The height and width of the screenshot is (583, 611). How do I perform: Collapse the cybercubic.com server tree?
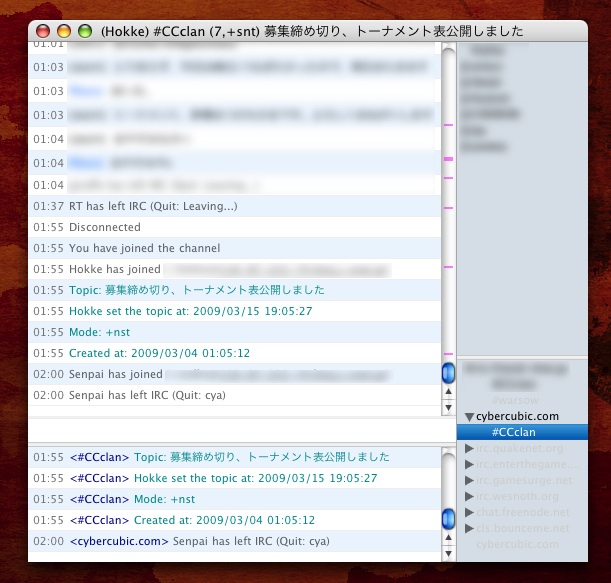(x=469, y=416)
